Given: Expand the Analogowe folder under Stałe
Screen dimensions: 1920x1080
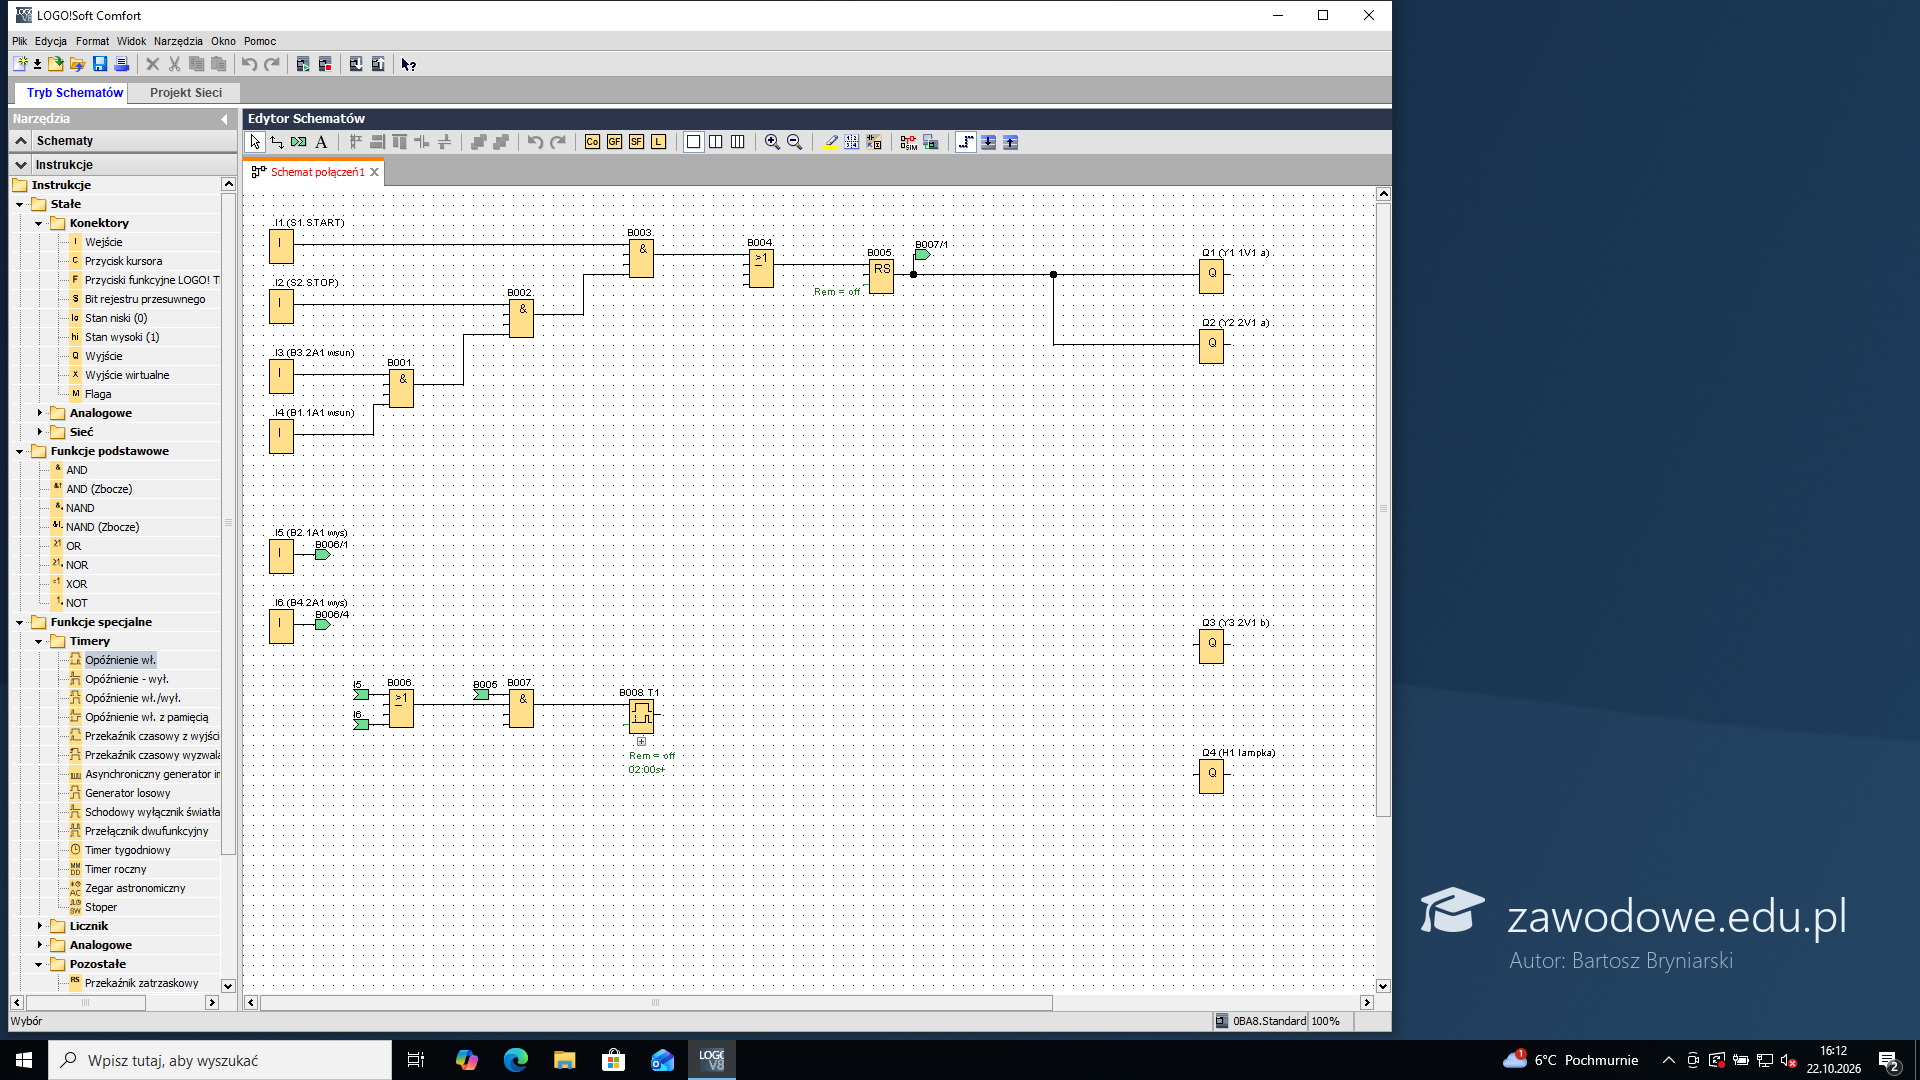Looking at the screenshot, I should 39,413.
